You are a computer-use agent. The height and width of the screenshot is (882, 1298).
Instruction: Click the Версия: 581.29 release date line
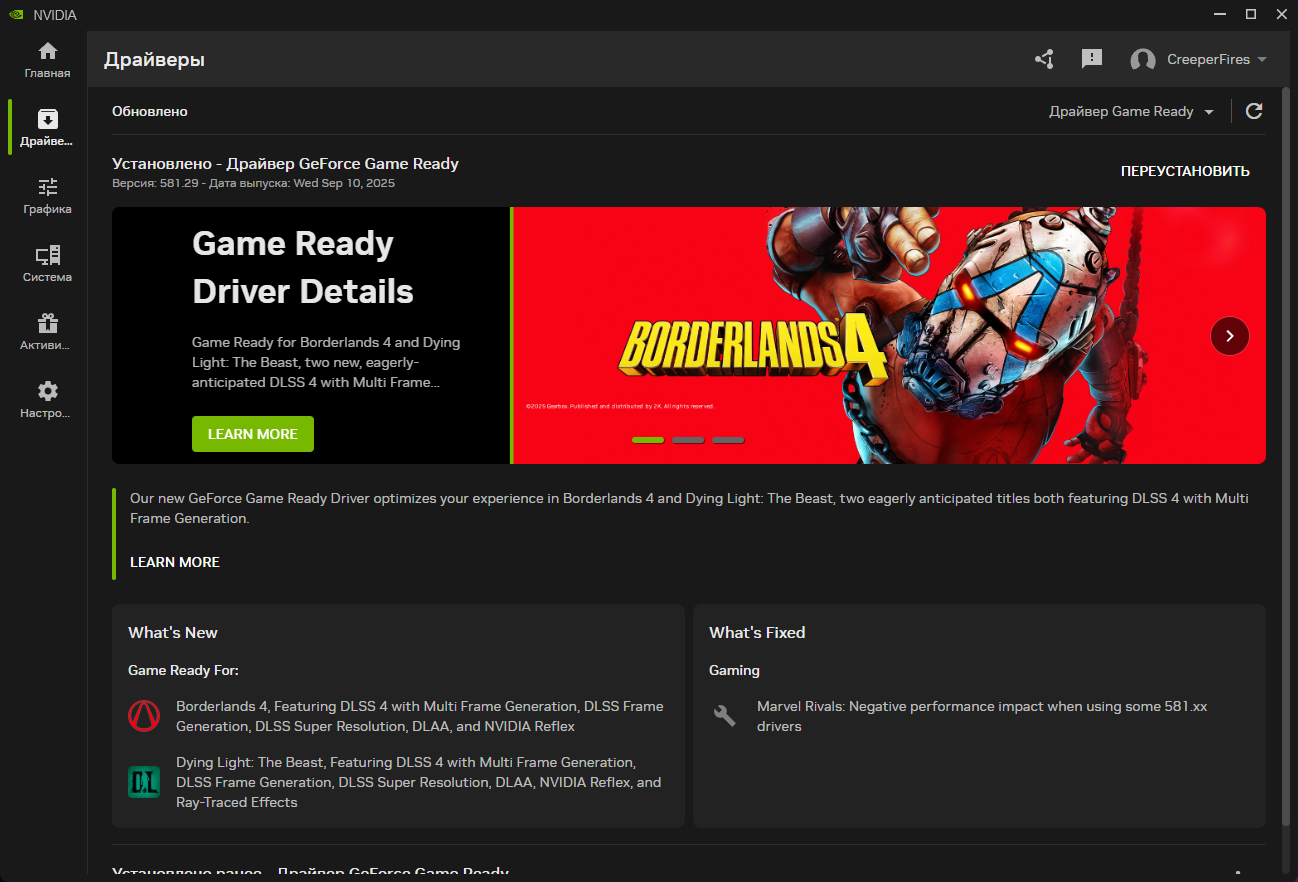tap(254, 183)
